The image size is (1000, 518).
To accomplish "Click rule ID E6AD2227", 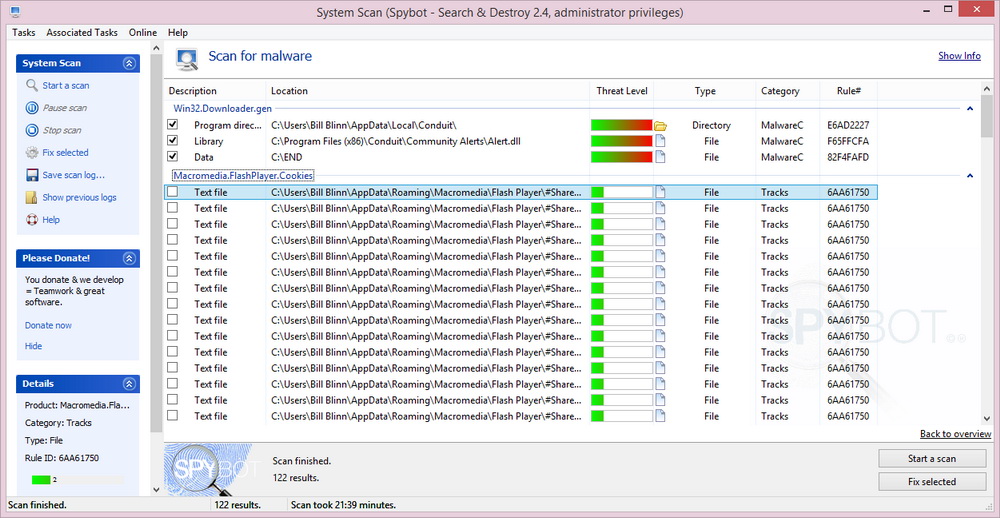I will pos(848,126).
